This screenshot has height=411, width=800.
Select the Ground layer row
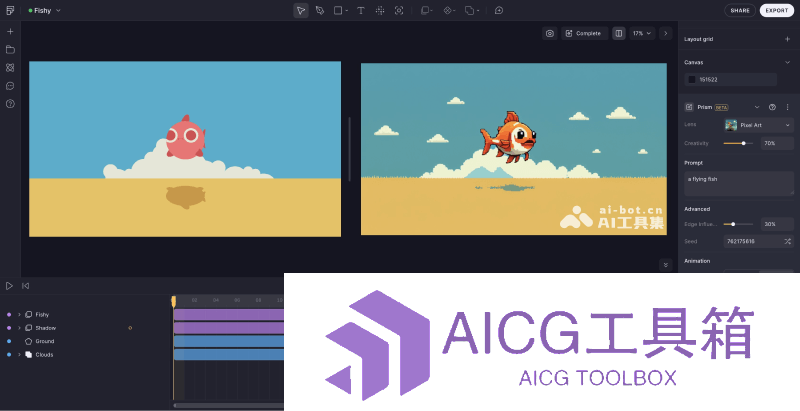[85, 341]
